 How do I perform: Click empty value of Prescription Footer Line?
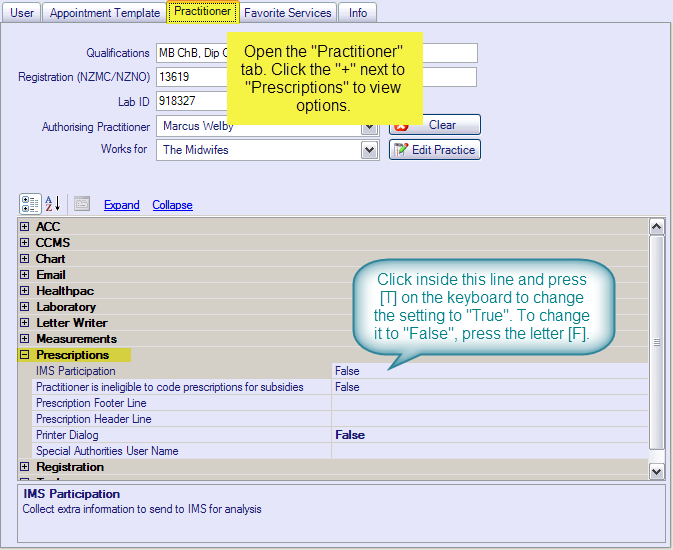[490, 403]
